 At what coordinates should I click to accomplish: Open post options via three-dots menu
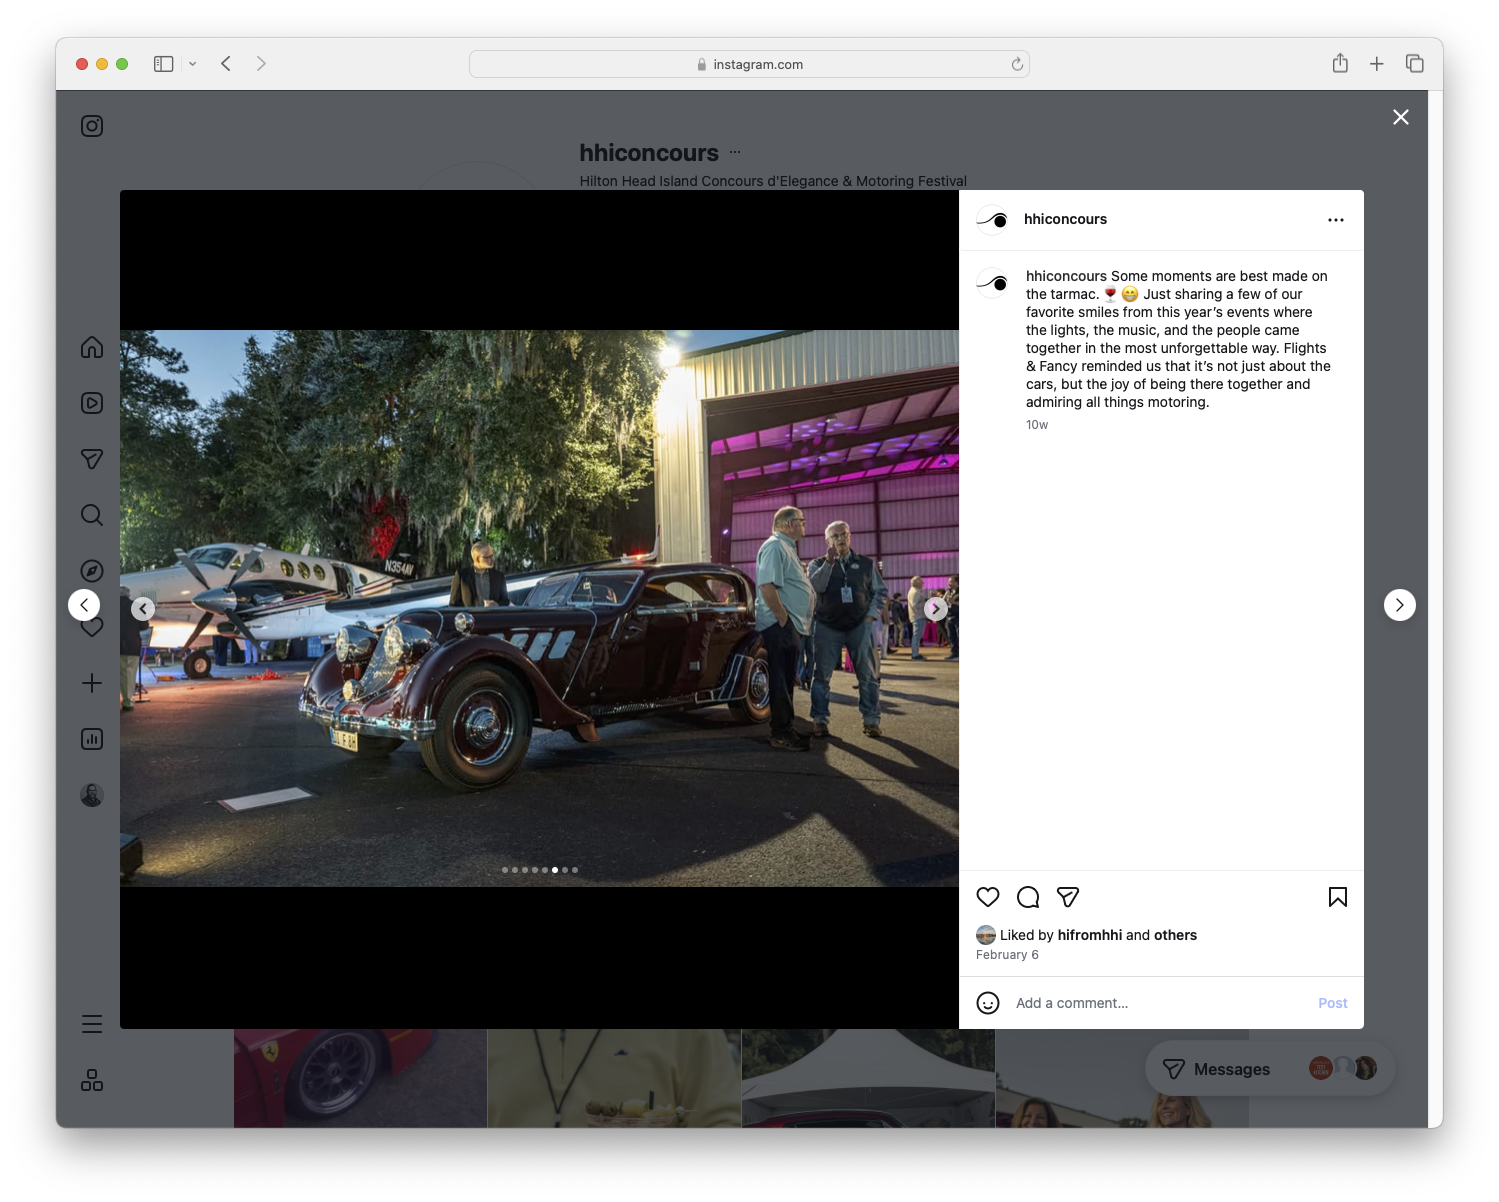point(1336,219)
